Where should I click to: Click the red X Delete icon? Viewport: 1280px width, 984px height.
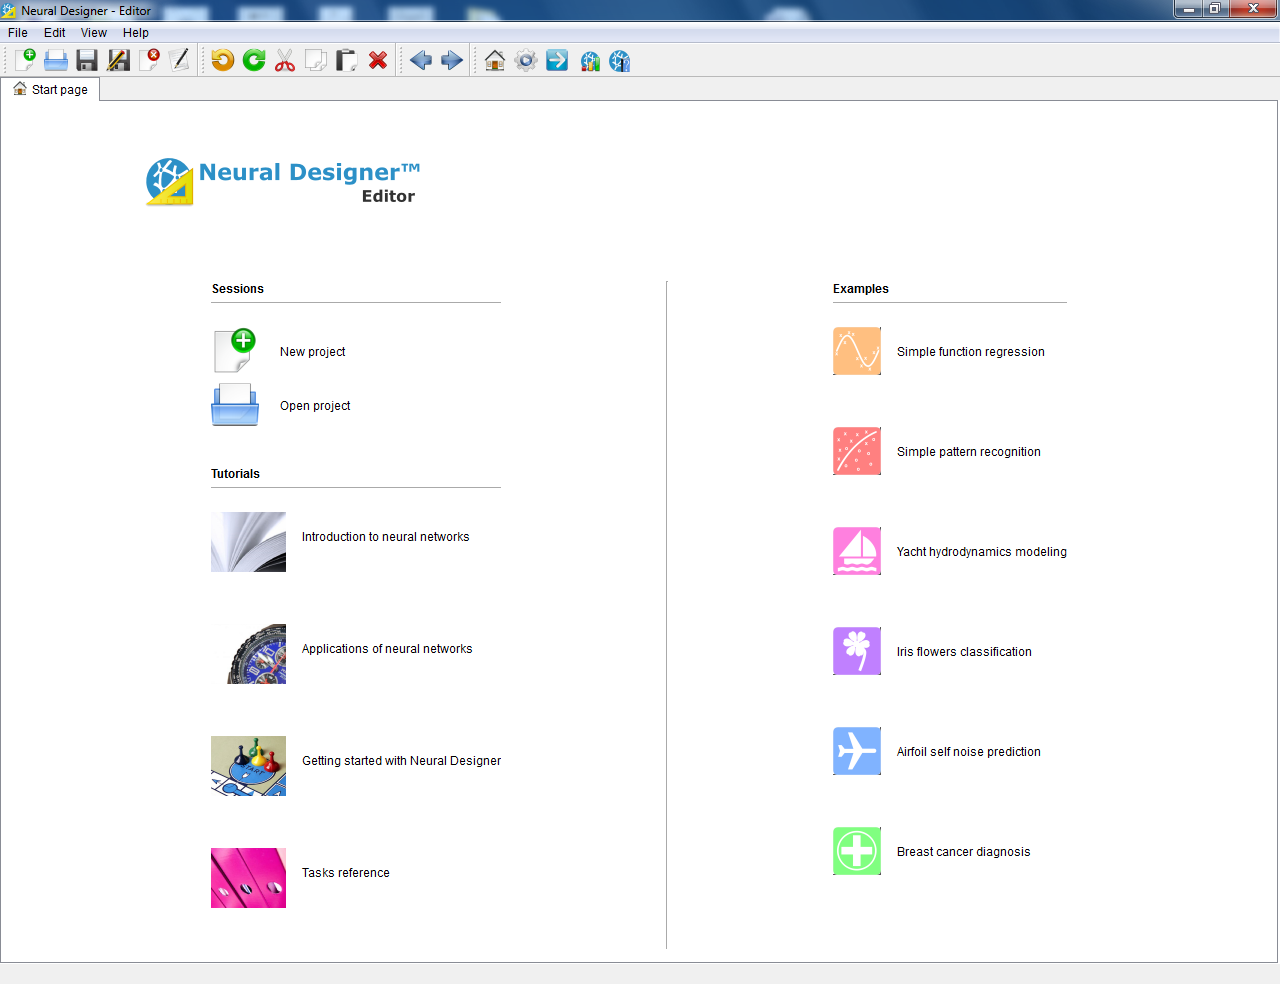pyautogui.click(x=378, y=60)
